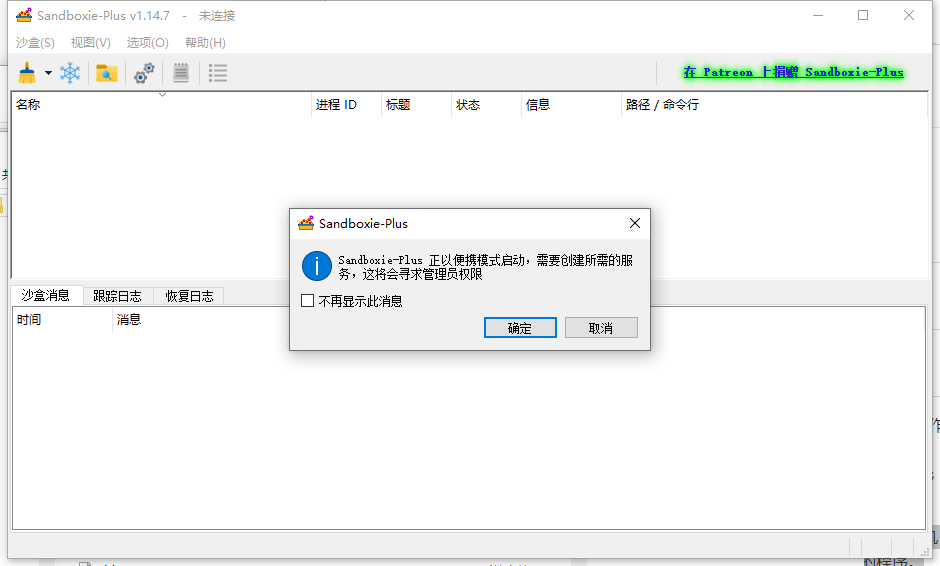Click the info icon in the dialog
This screenshot has width=940, height=566.
(x=317, y=266)
